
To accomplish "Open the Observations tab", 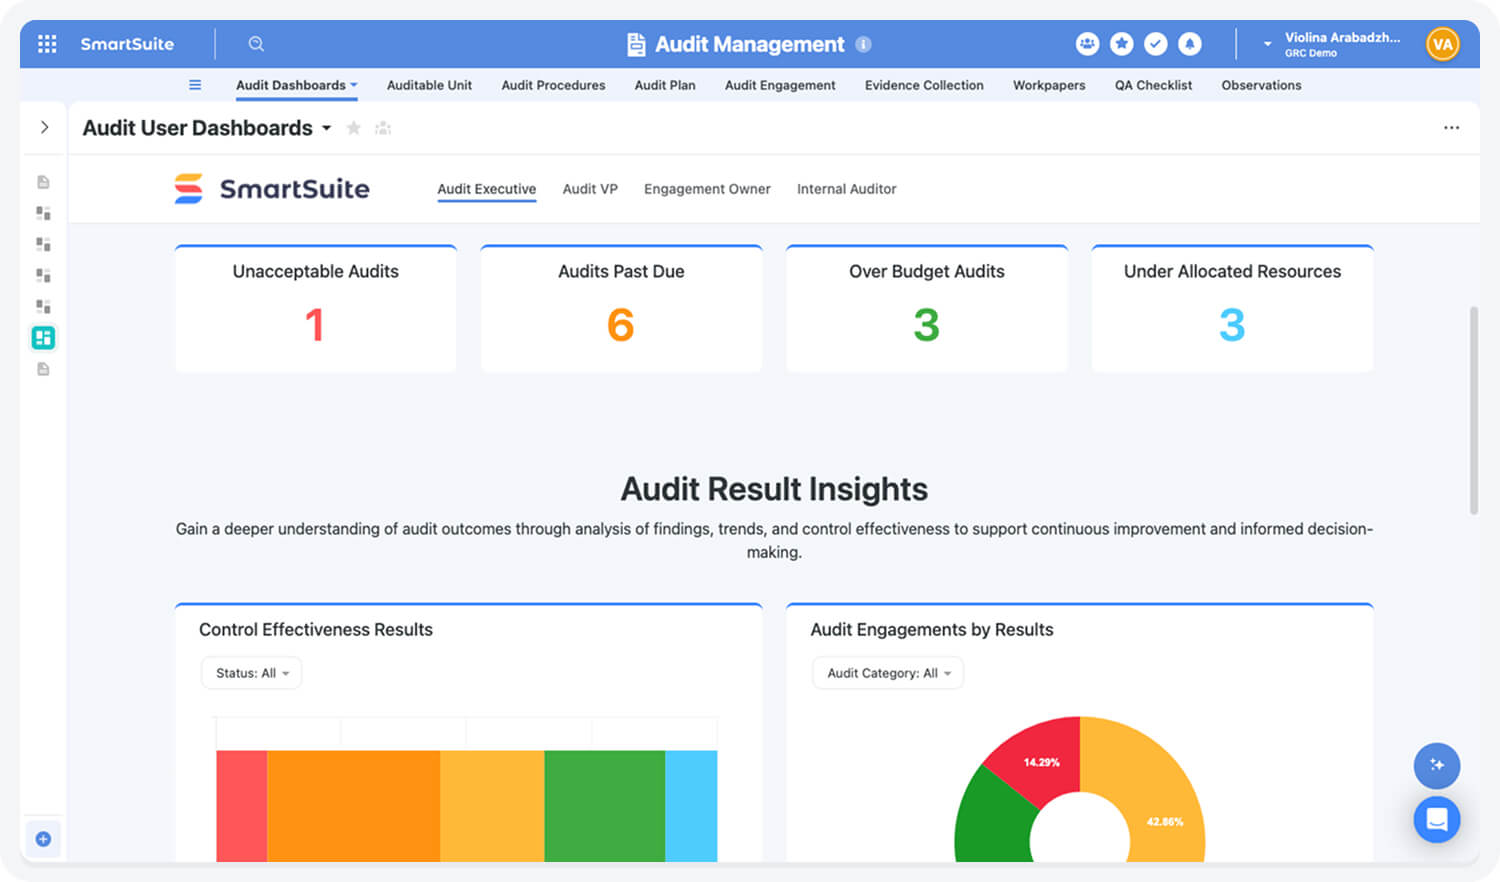I will 1261,85.
